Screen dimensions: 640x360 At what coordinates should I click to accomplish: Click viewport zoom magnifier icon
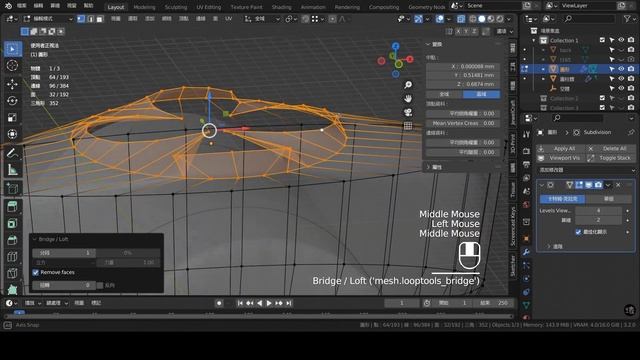coord(408,85)
